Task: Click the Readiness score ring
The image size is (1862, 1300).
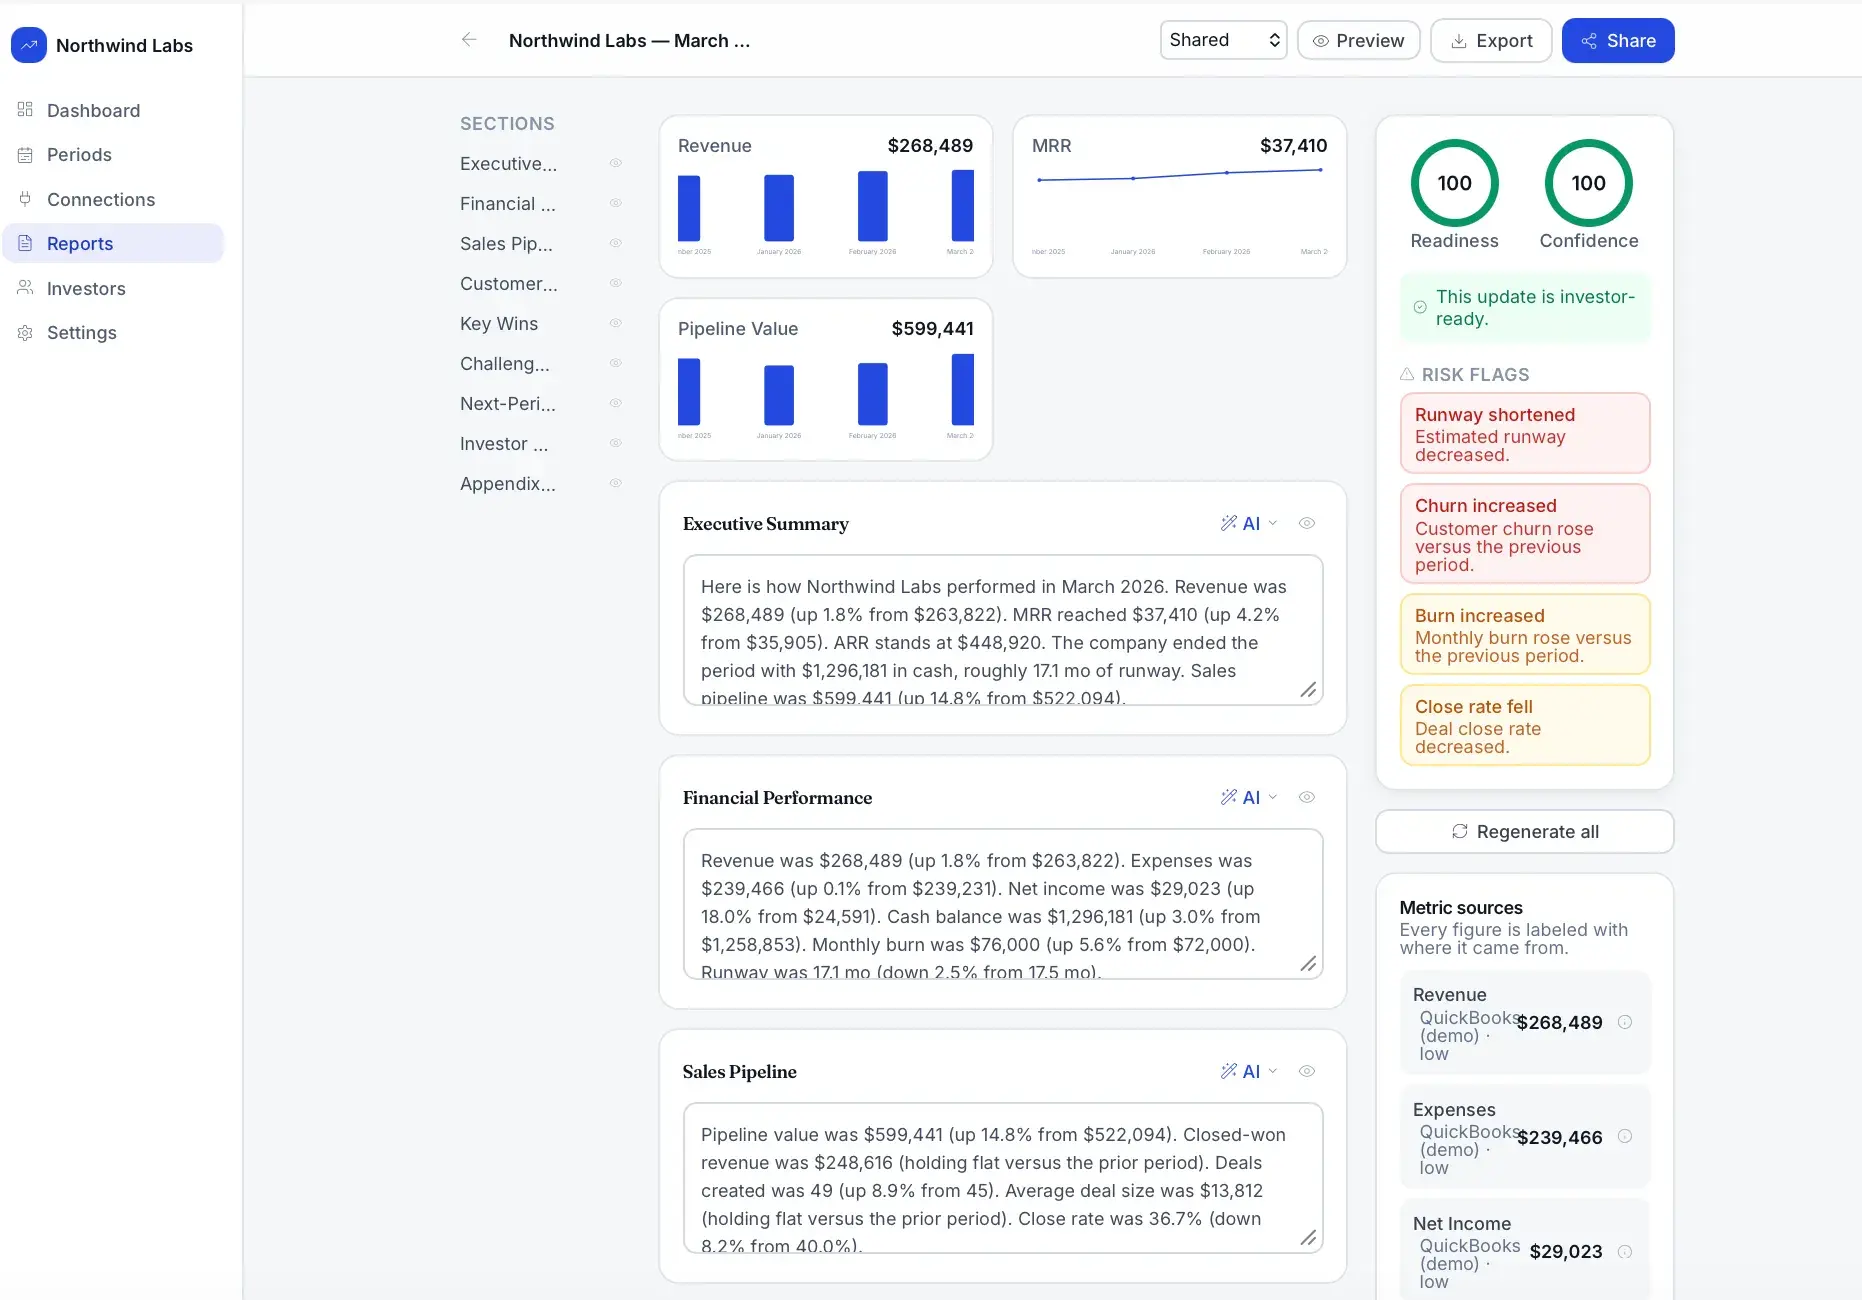Action: [x=1454, y=183]
